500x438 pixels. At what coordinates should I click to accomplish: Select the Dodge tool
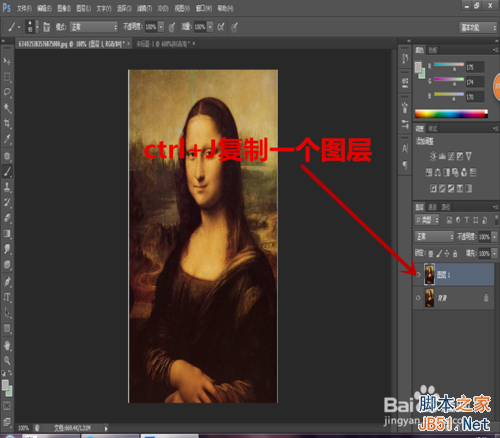click(7, 264)
